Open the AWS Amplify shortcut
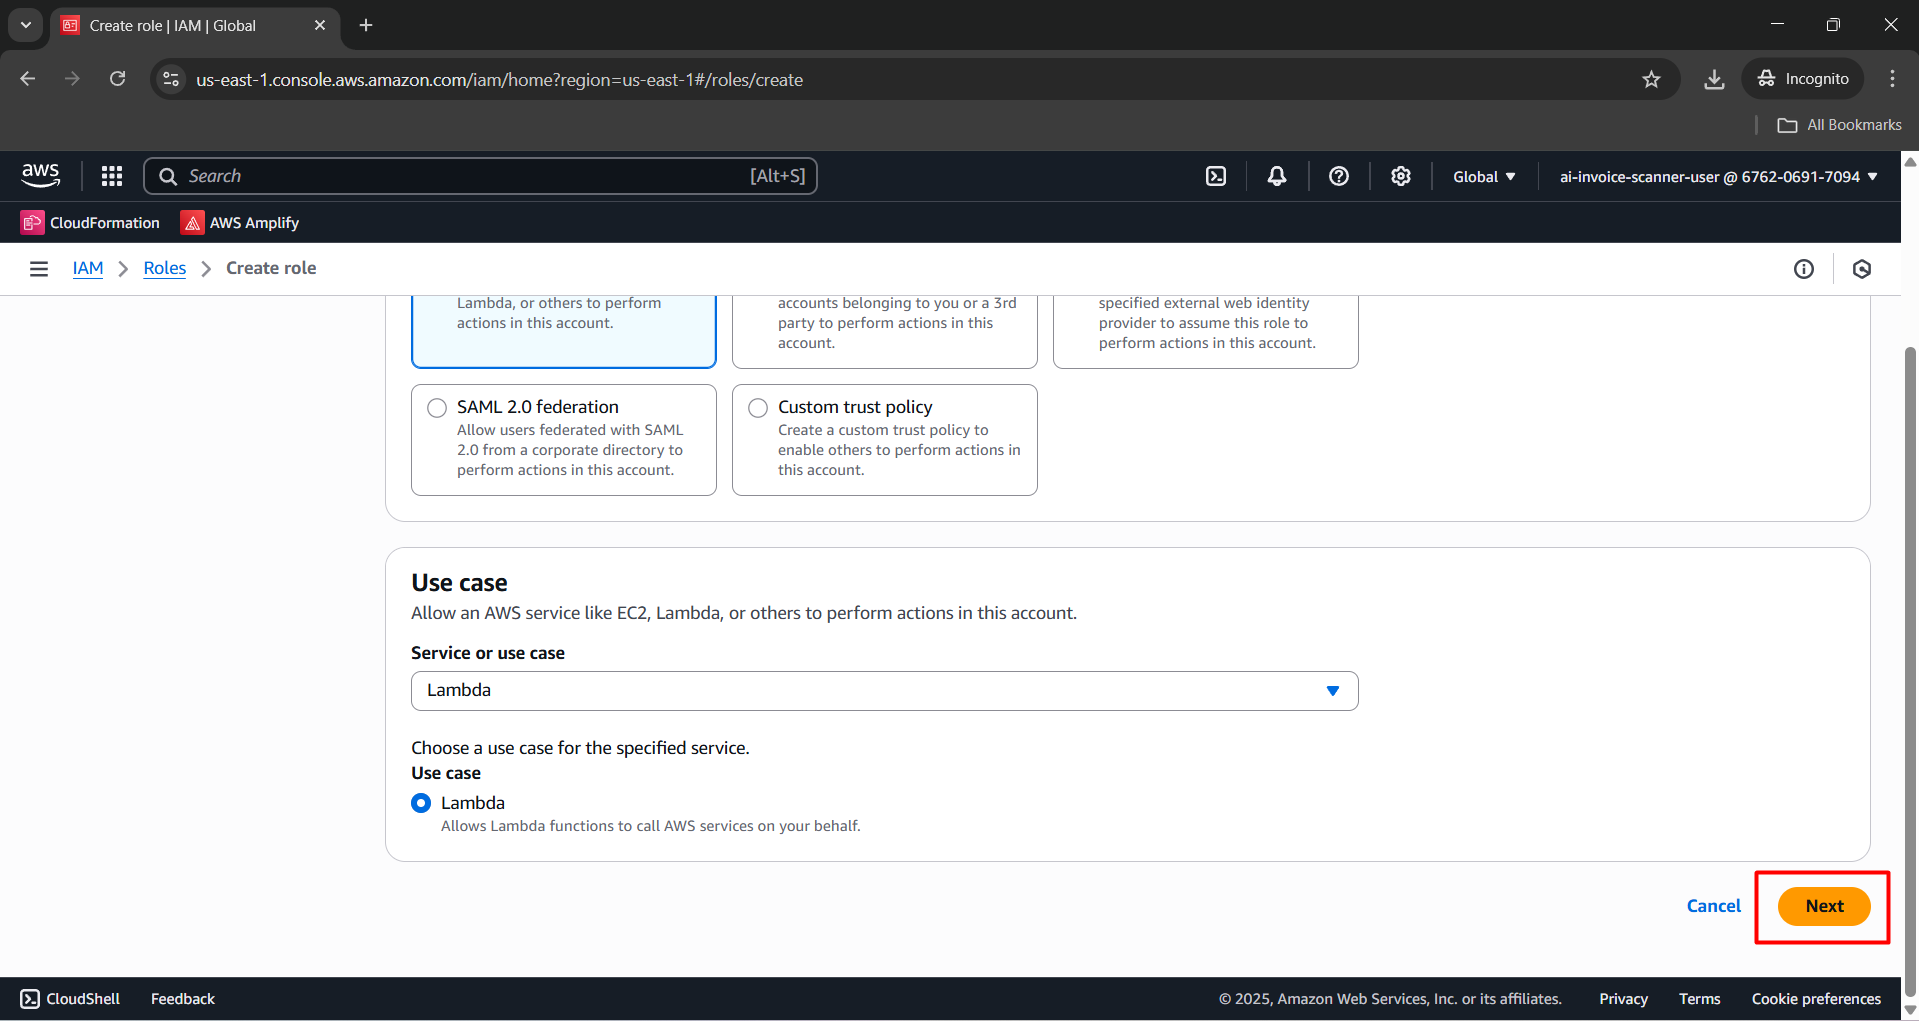1919x1021 pixels. pos(240,222)
